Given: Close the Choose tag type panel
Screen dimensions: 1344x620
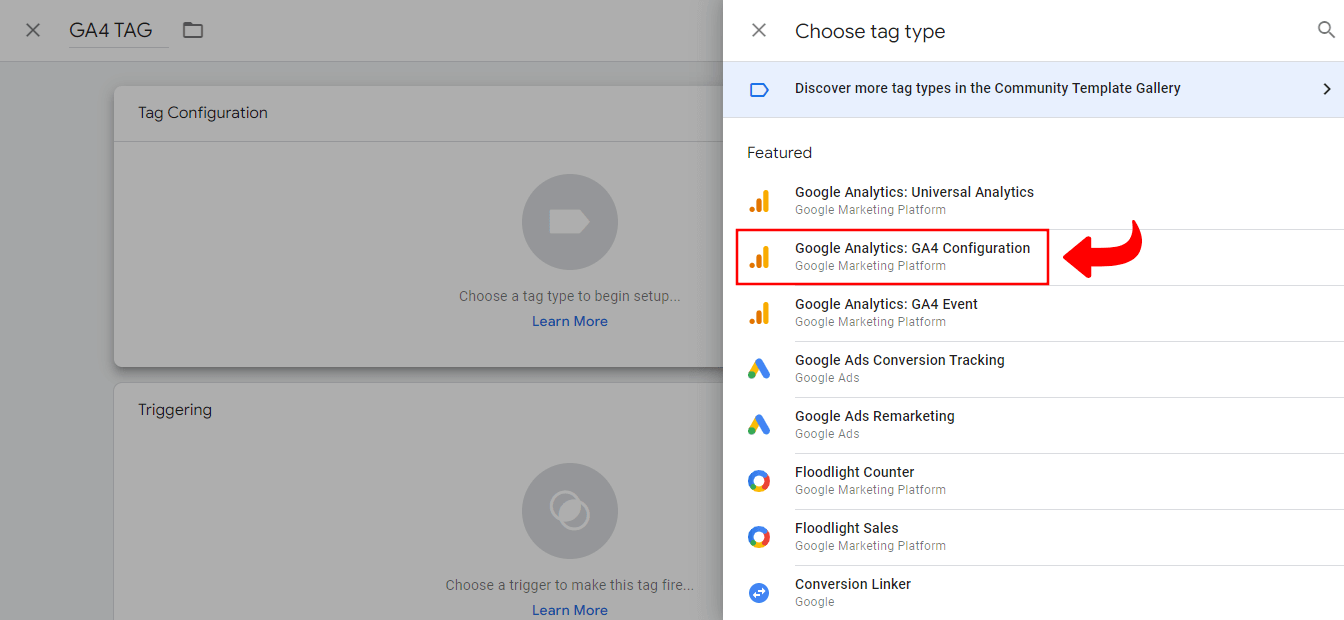Looking at the screenshot, I should tap(758, 30).
